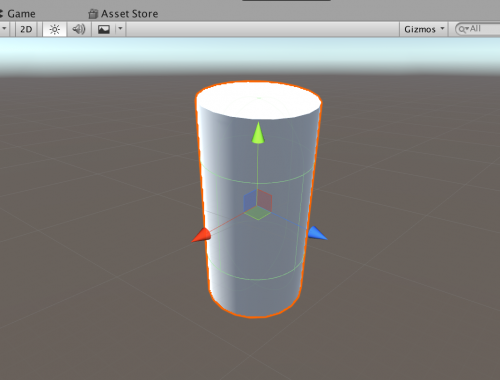Select the cylinder's white top face
This screenshot has width=500, height=380.
(x=259, y=100)
